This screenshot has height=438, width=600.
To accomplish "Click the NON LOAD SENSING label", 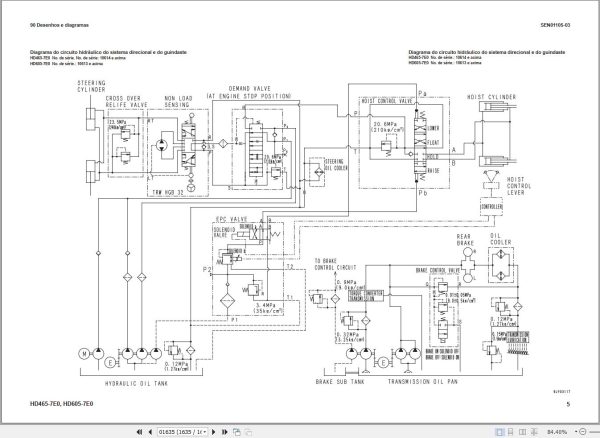I will coord(178,101).
